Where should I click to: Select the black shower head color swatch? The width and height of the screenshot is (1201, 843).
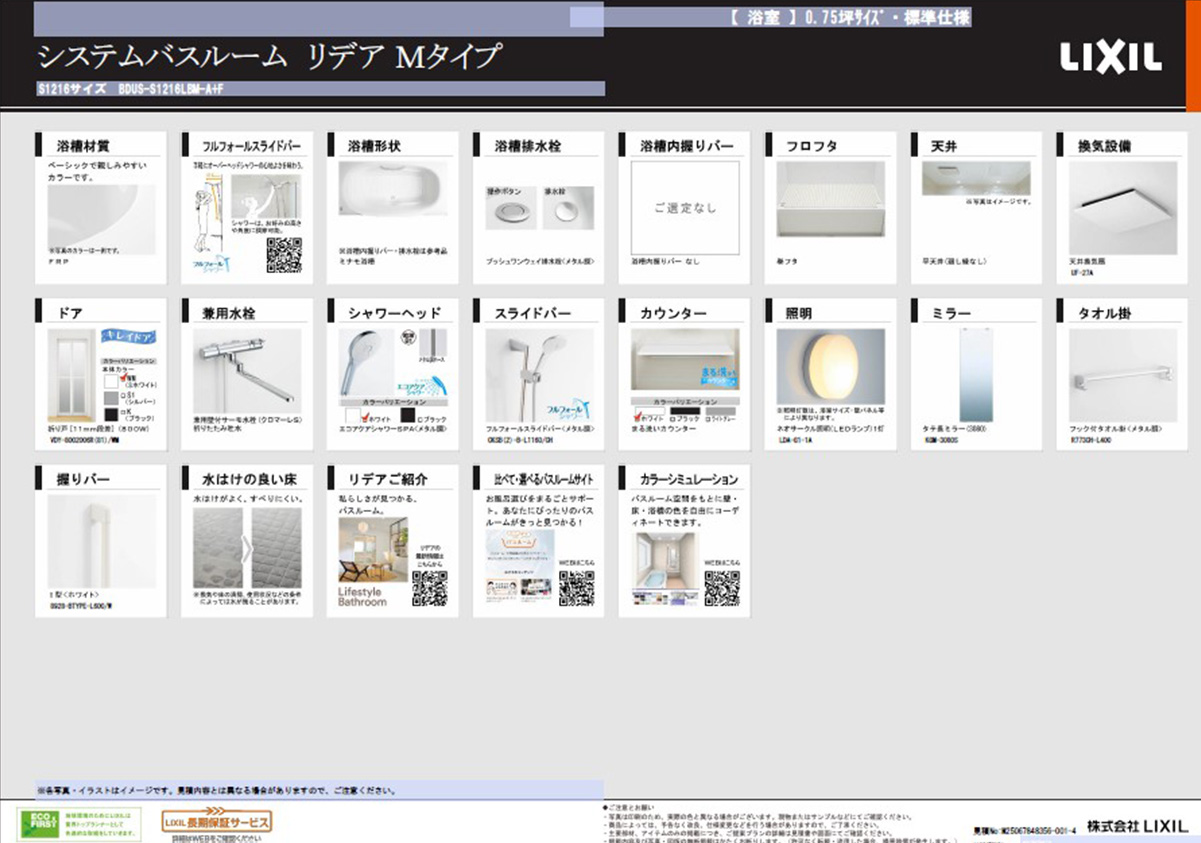point(406,416)
